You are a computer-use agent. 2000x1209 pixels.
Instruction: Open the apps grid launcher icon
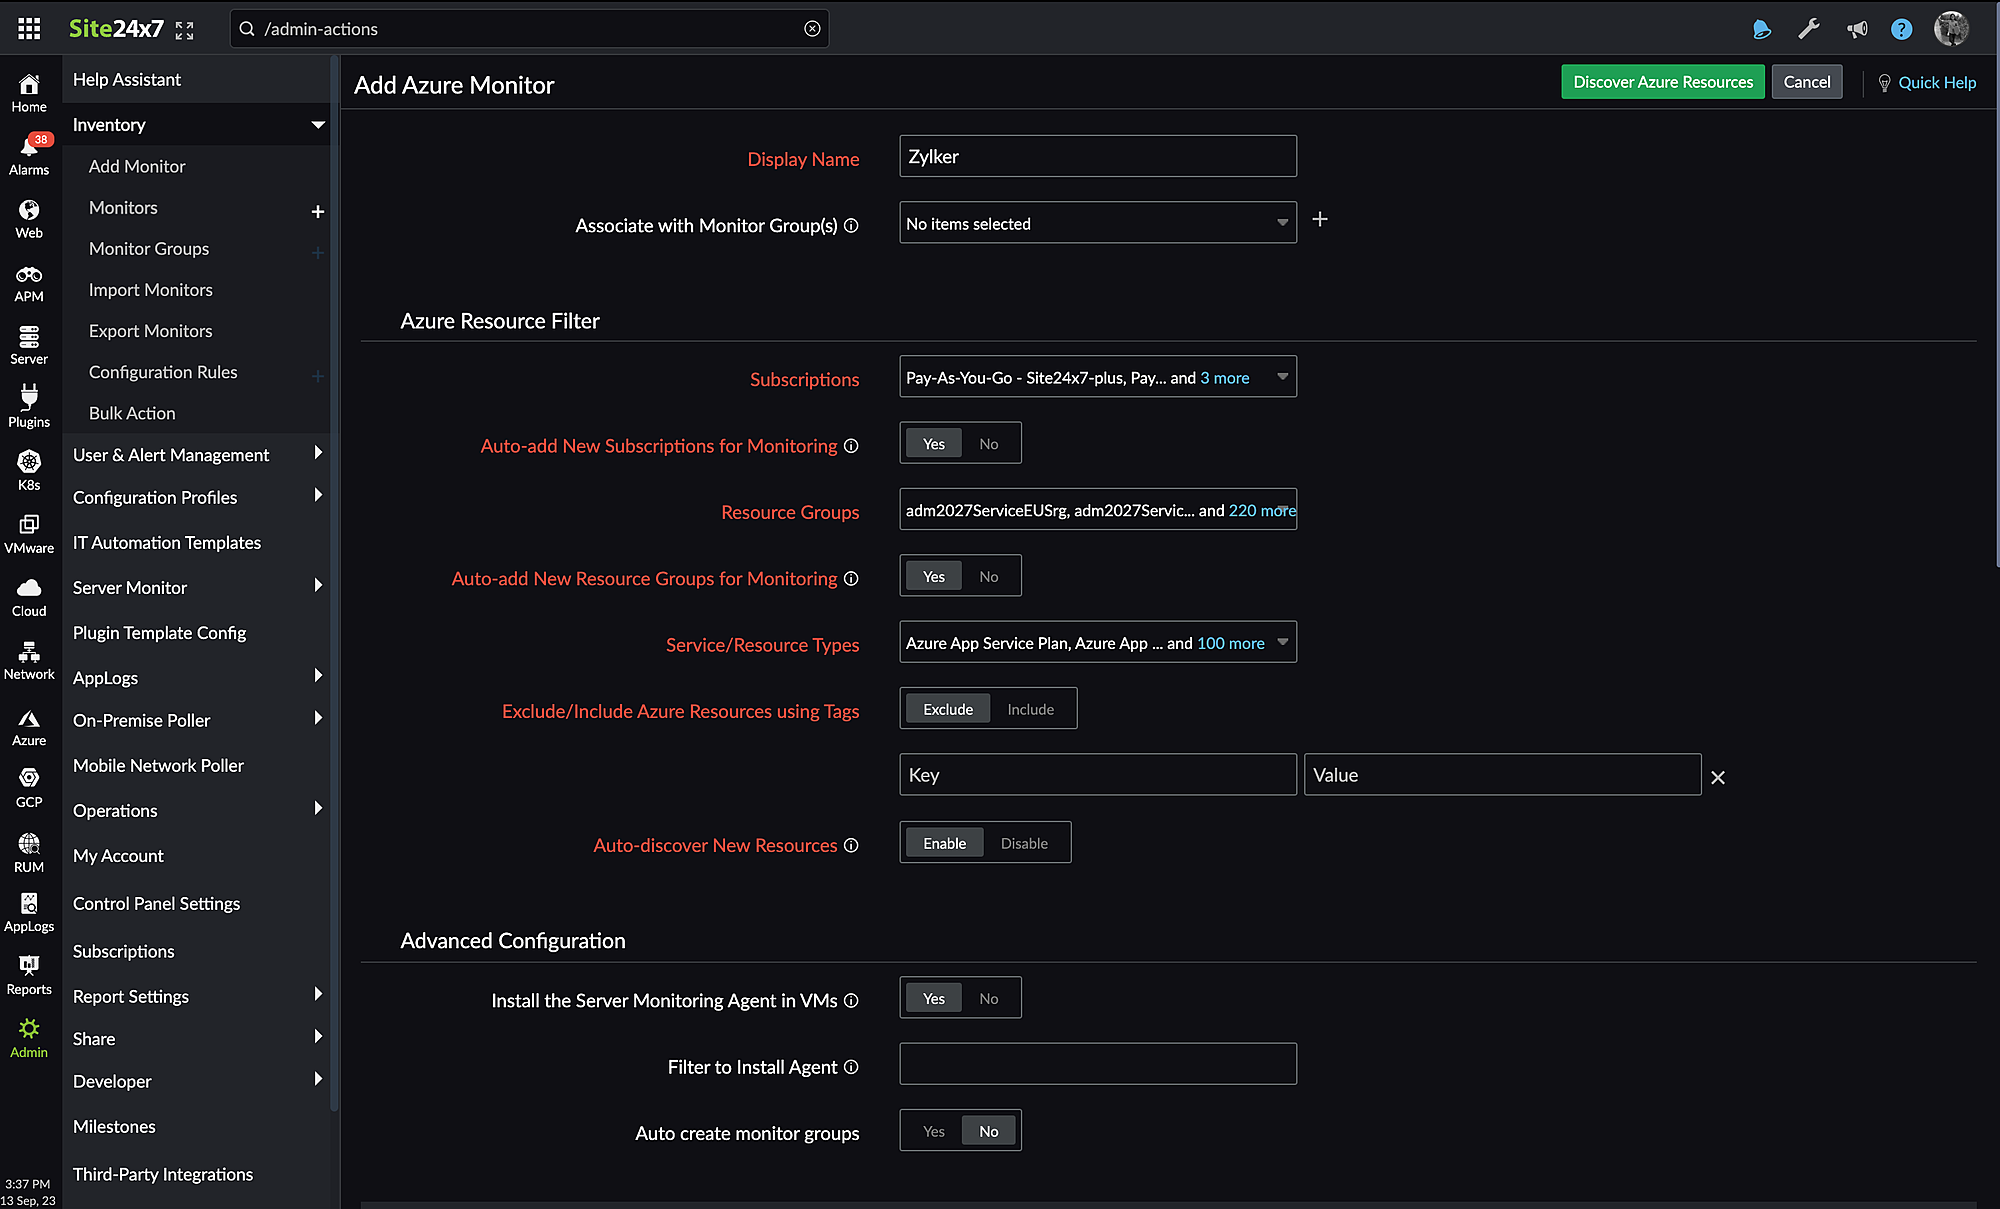click(x=29, y=28)
